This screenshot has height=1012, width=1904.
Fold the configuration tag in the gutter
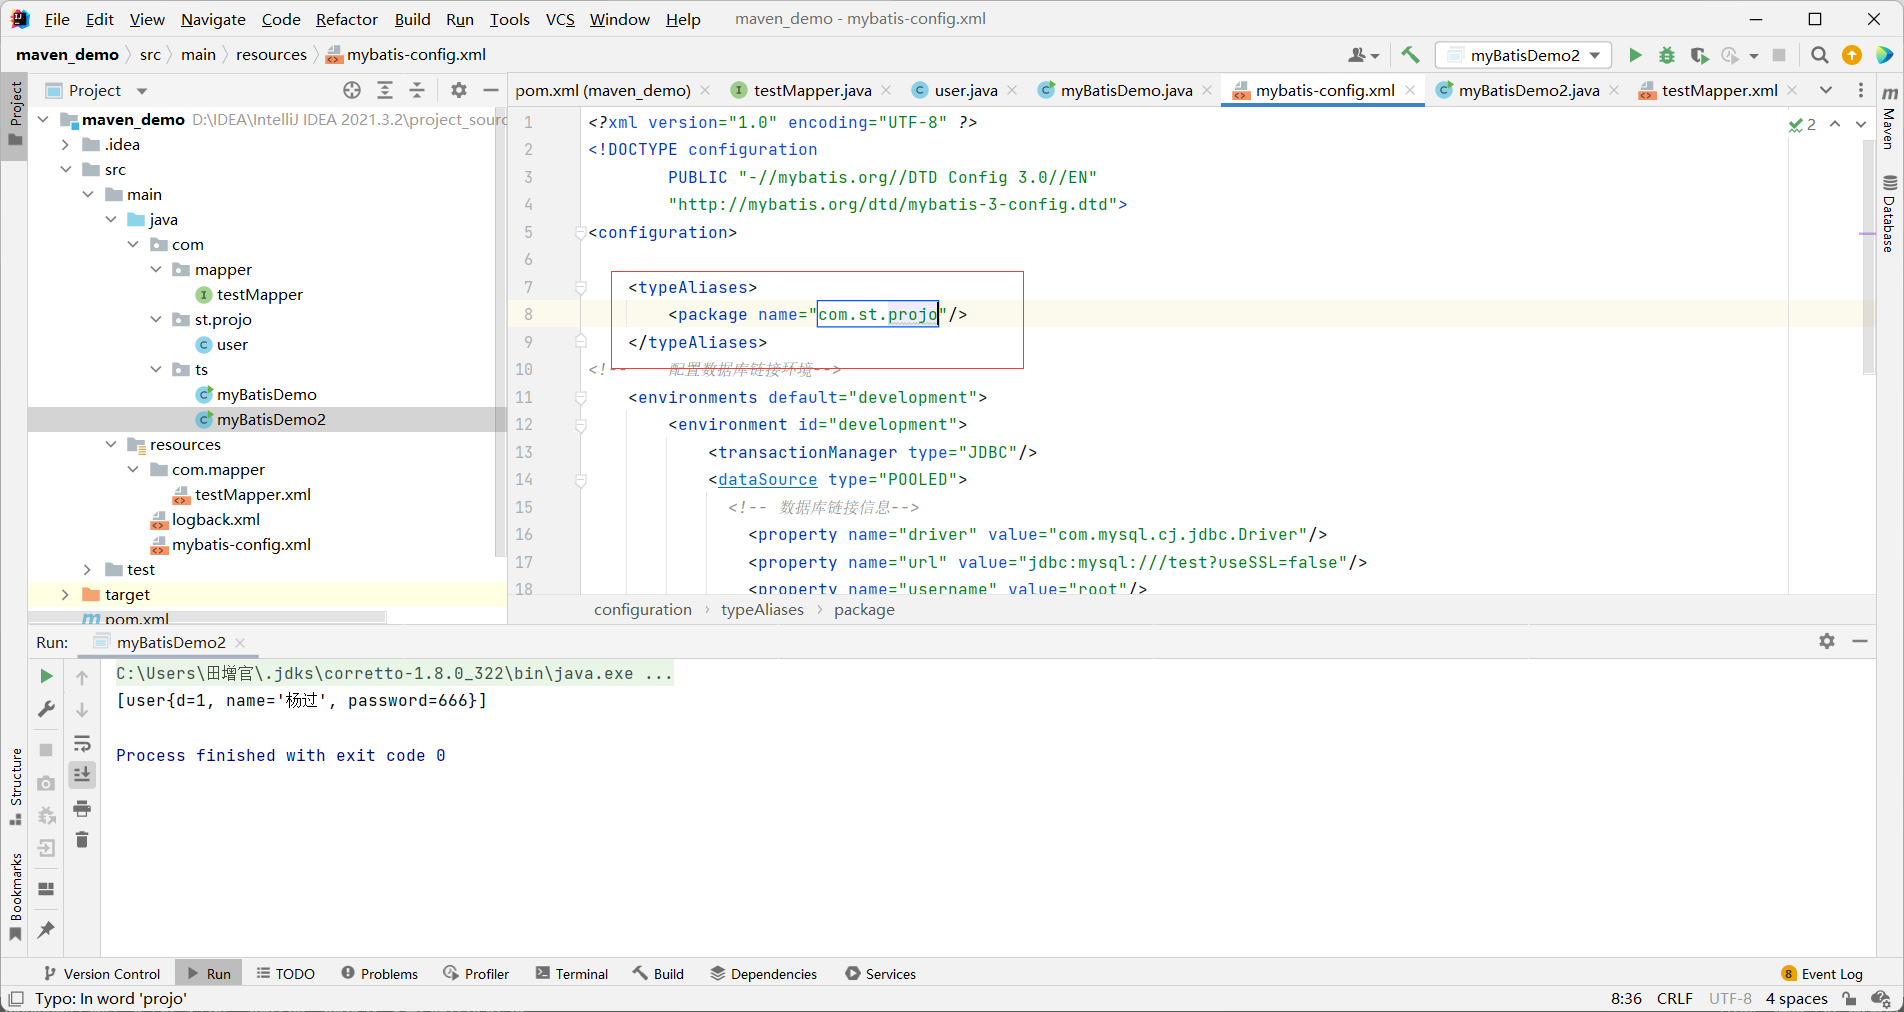click(581, 232)
